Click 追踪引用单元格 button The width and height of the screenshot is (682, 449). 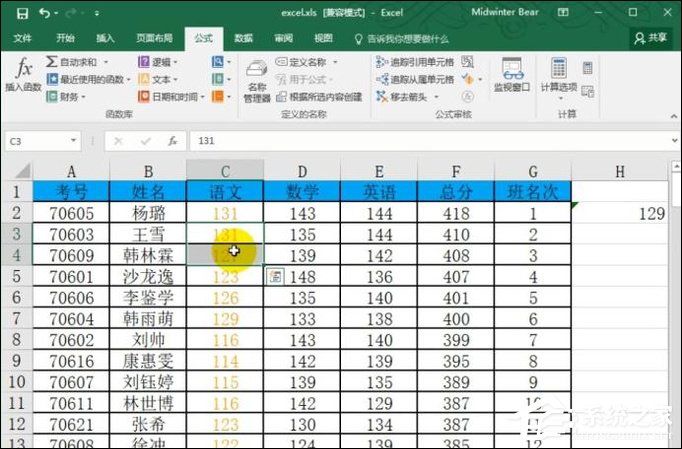point(415,62)
